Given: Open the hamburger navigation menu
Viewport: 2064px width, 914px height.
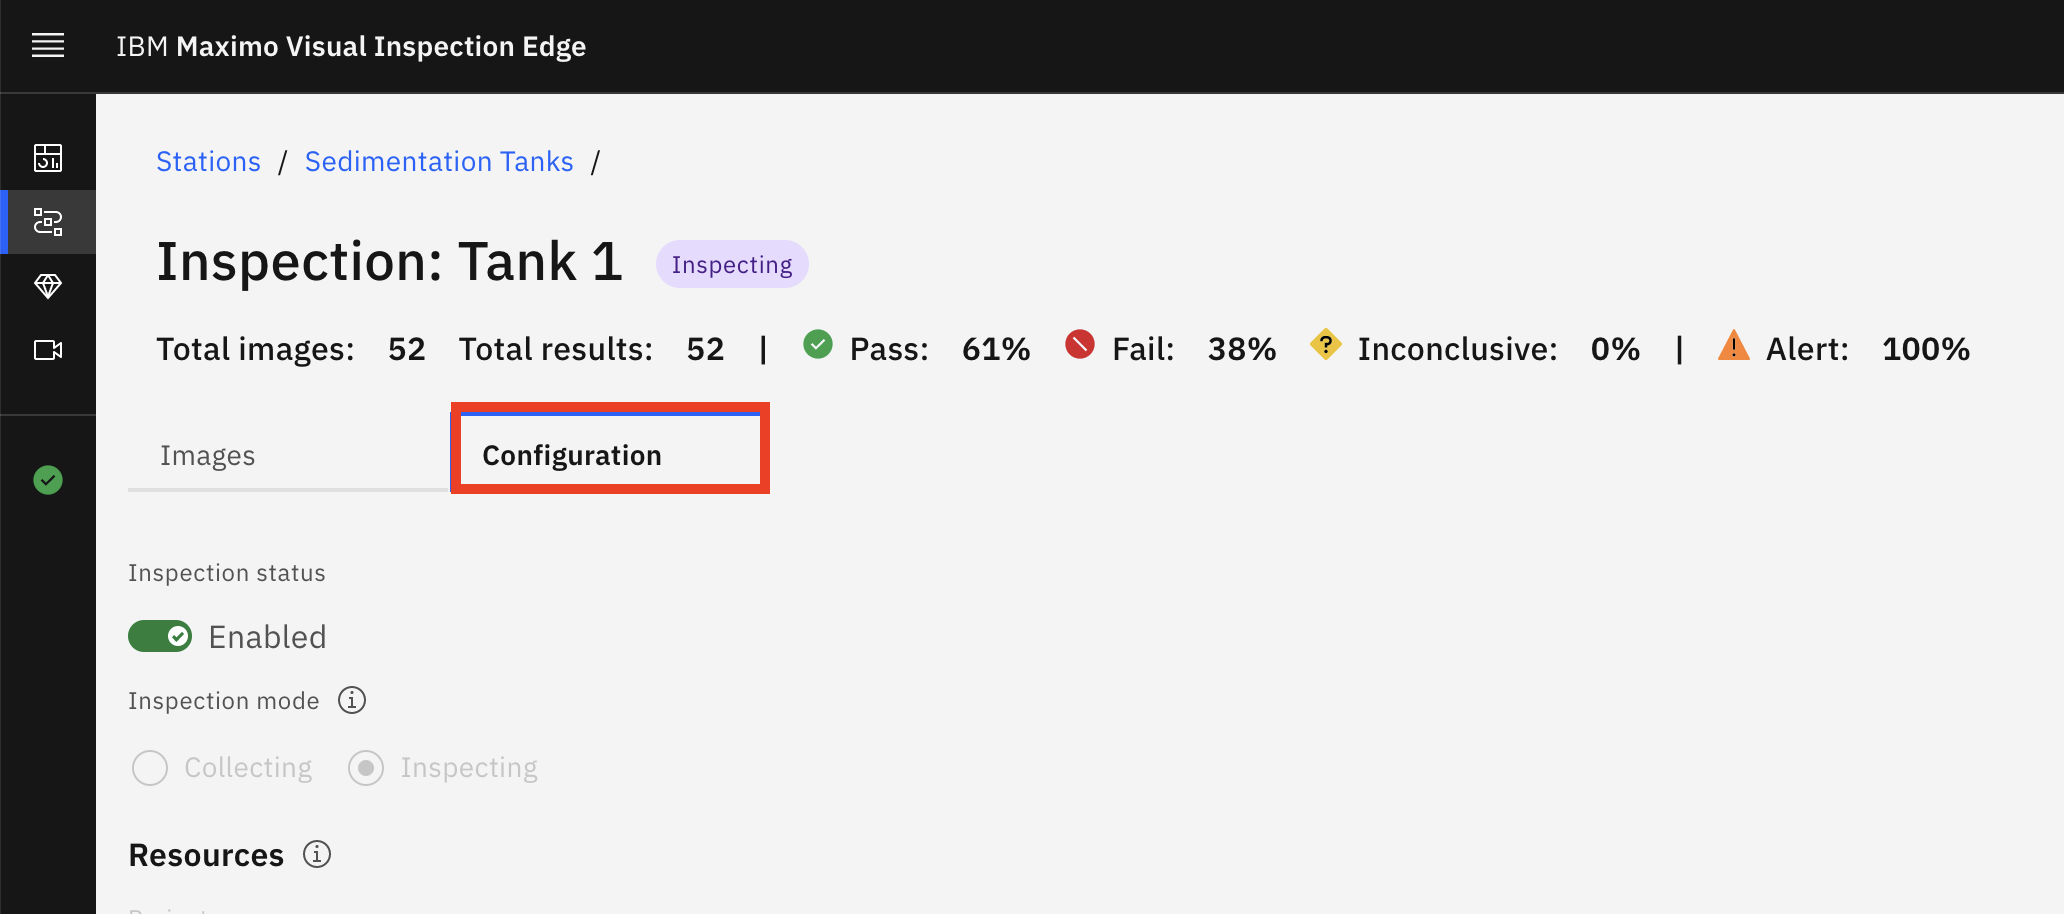Looking at the screenshot, I should (x=48, y=46).
